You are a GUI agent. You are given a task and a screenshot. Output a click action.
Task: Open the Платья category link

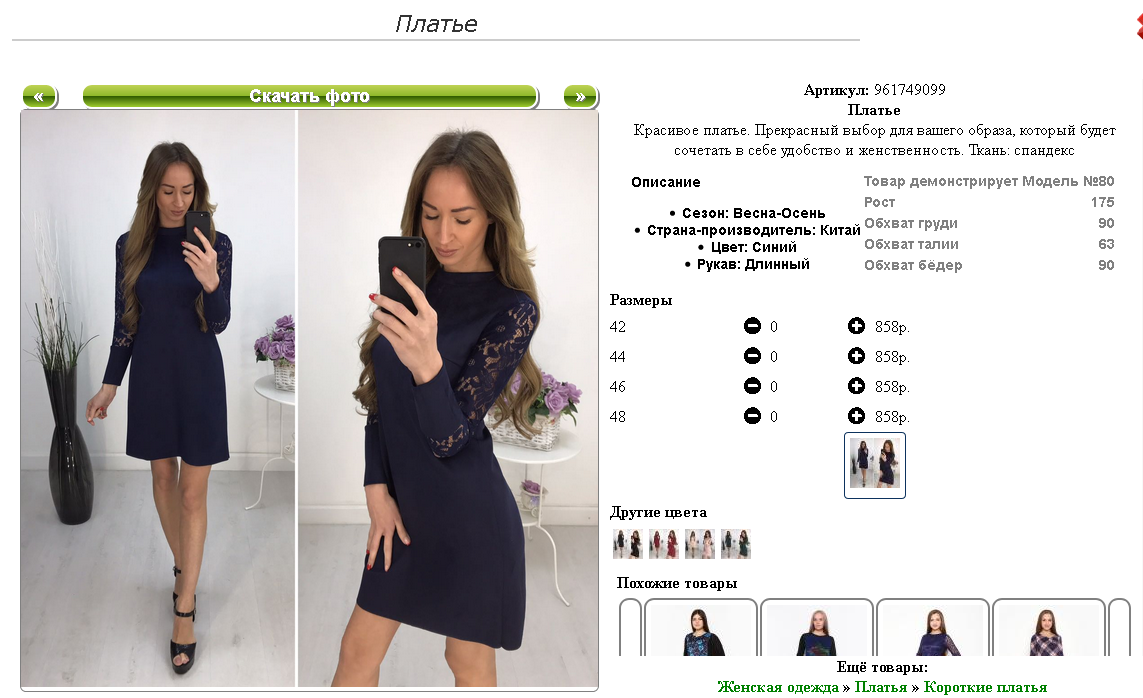coord(881,687)
